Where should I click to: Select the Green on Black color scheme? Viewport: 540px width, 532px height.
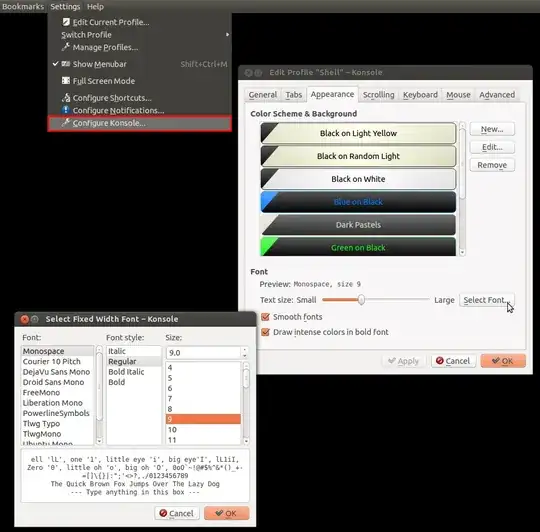(358, 247)
